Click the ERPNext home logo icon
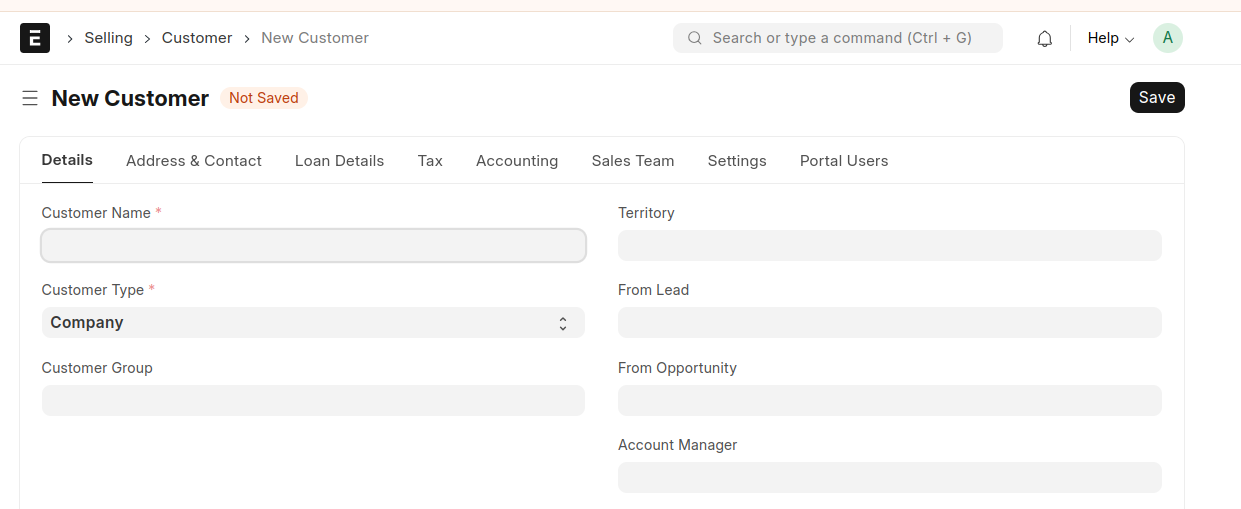The image size is (1241, 509). coord(35,38)
